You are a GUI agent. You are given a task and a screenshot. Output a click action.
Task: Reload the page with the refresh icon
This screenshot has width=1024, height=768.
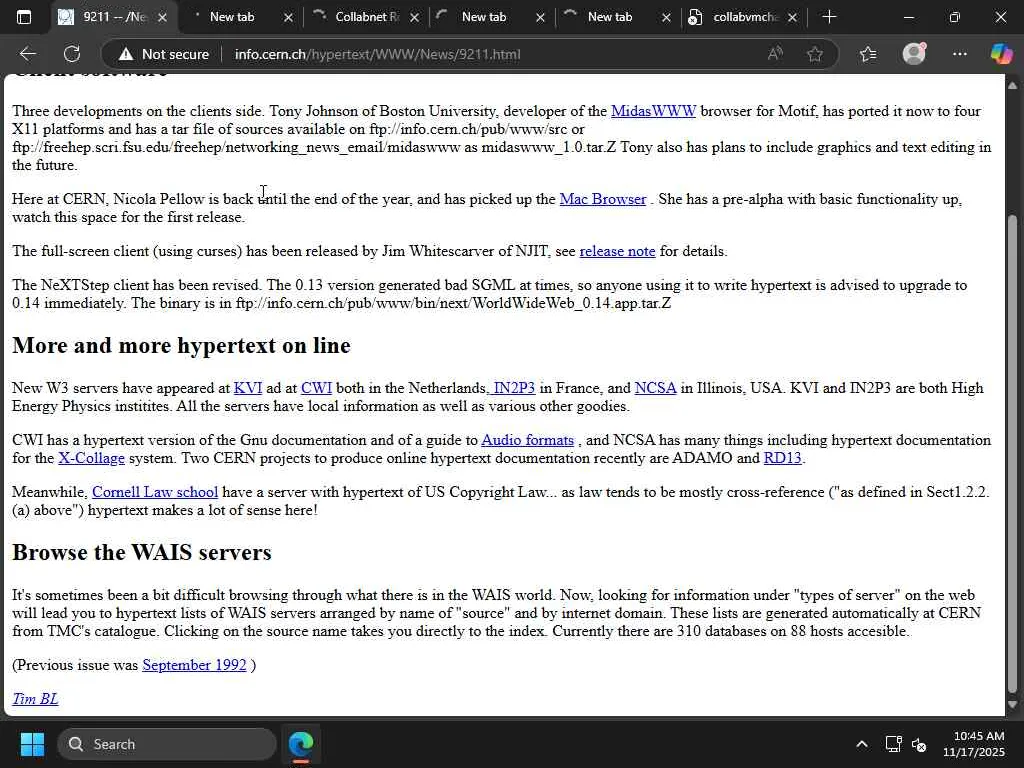(72, 54)
